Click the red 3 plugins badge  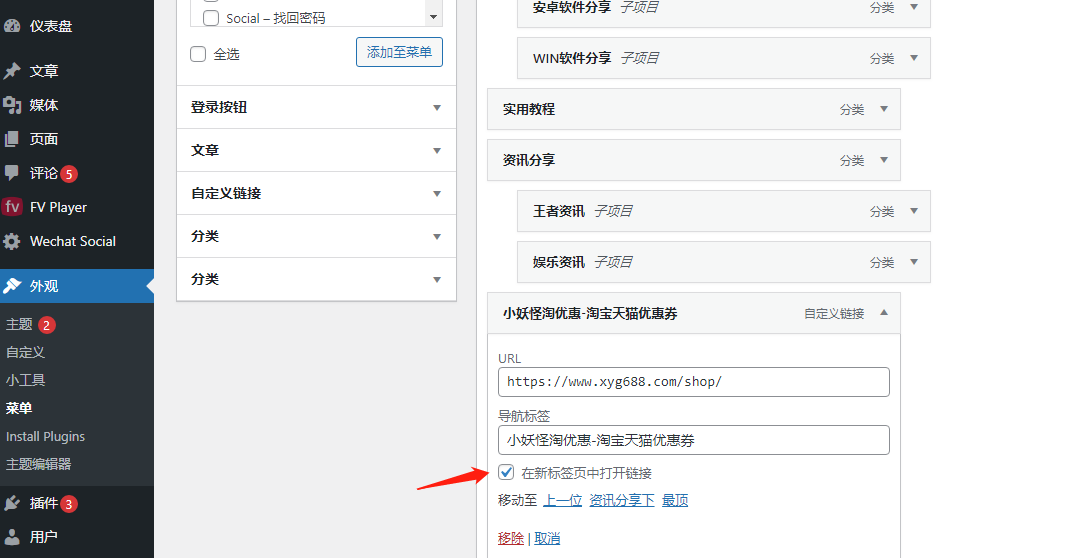point(69,504)
